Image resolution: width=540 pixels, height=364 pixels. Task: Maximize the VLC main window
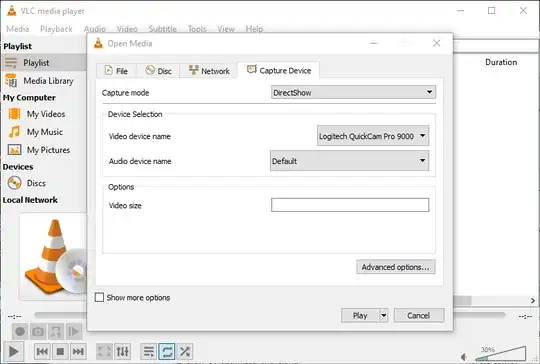click(x=491, y=11)
